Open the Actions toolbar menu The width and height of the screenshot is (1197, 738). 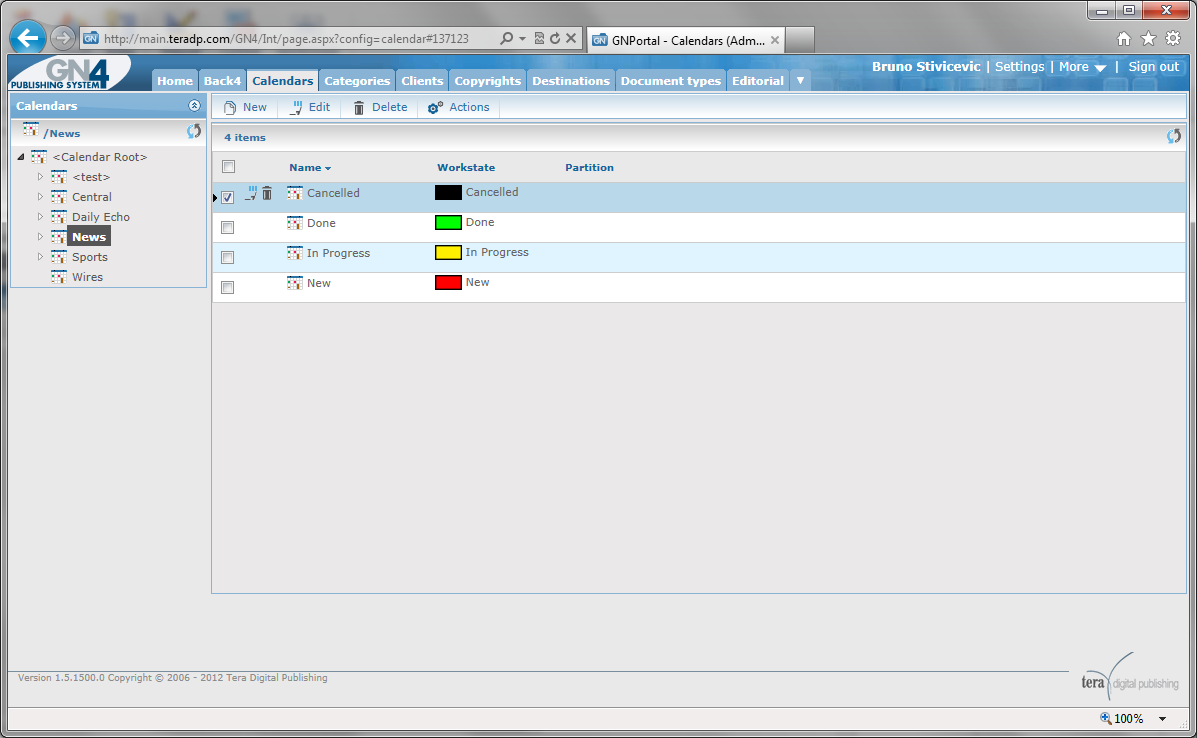click(x=459, y=108)
